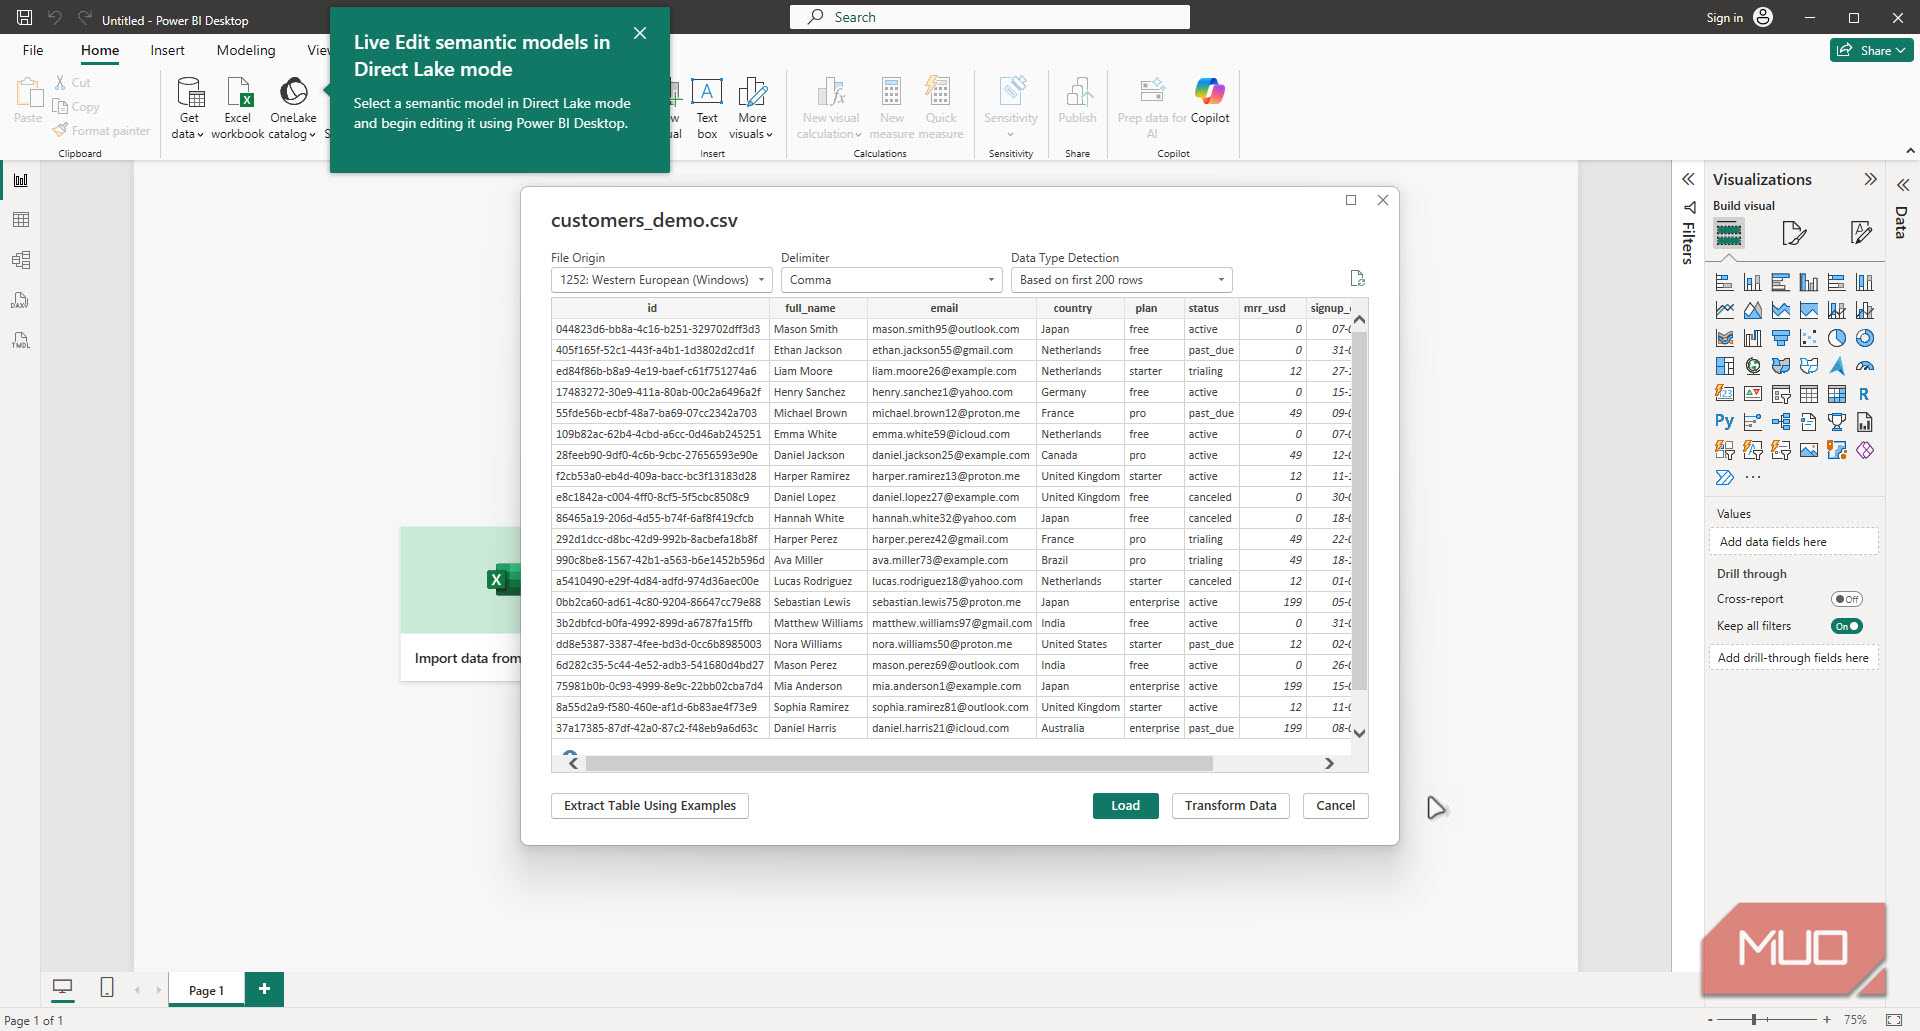Switch to Model view in left sidebar
Image resolution: width=1920 pixels, height=1031 pixels.
click(x=21, y=260)
